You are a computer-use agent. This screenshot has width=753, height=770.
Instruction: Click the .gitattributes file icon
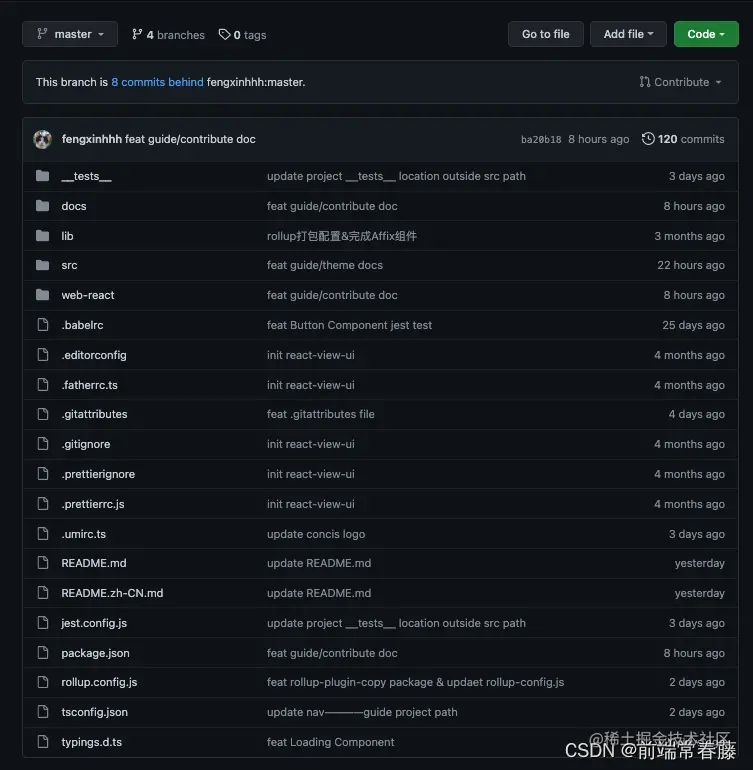43,414
